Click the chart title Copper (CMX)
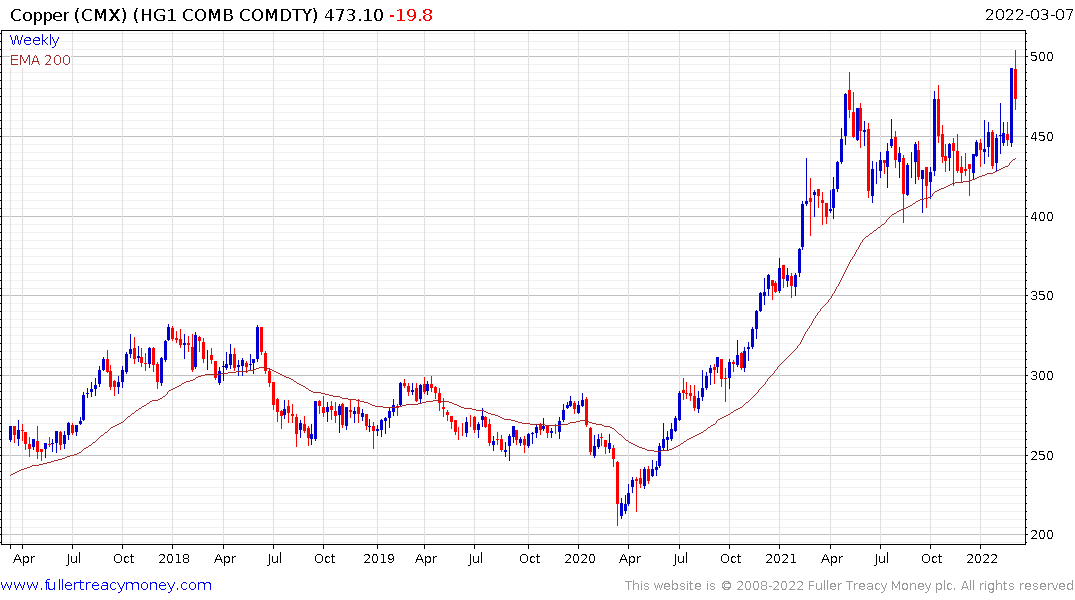 pos(69,15)
